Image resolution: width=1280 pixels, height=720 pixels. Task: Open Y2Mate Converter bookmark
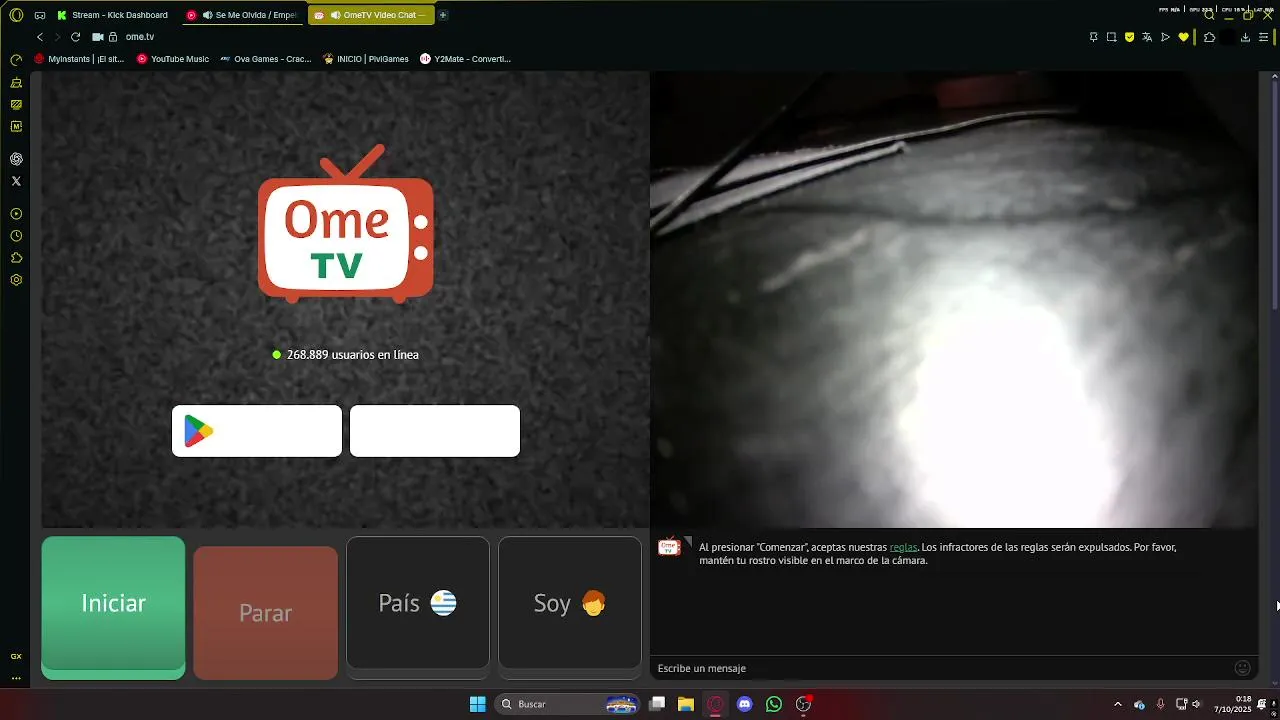466,59
